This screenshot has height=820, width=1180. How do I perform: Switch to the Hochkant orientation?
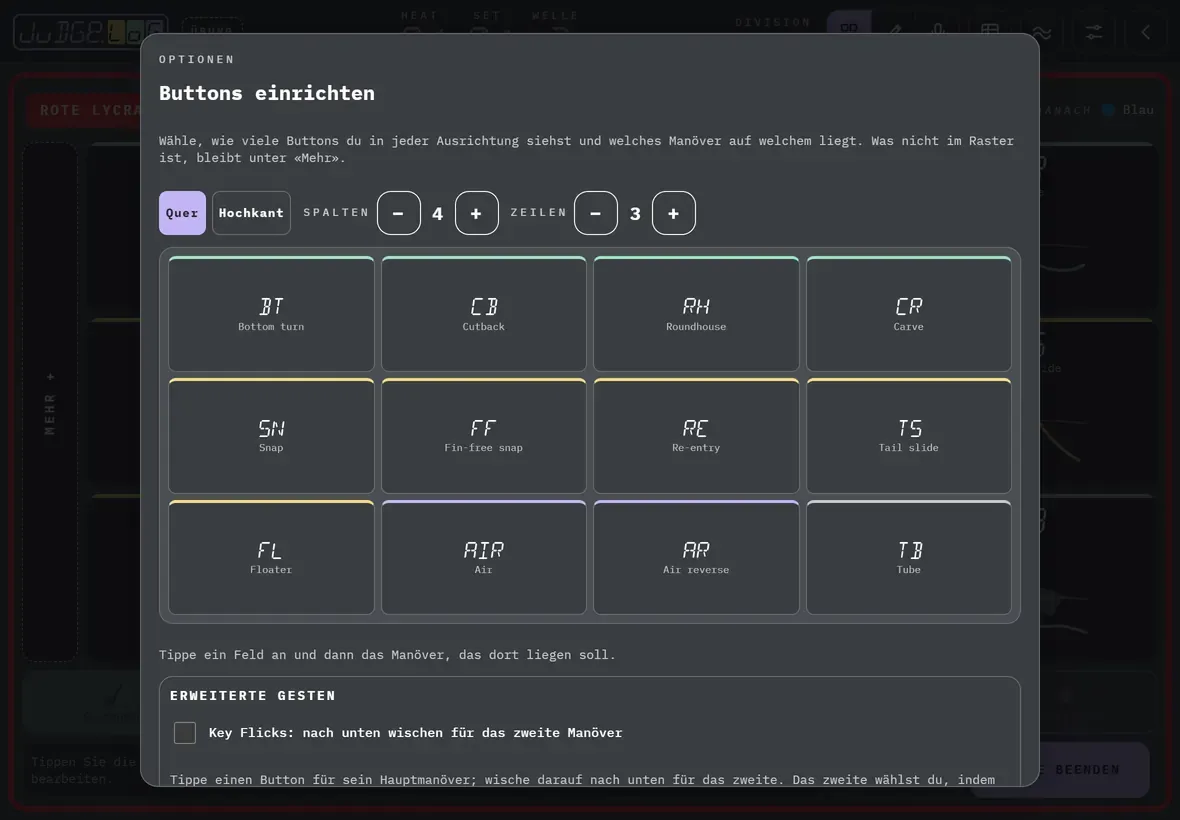251,213
